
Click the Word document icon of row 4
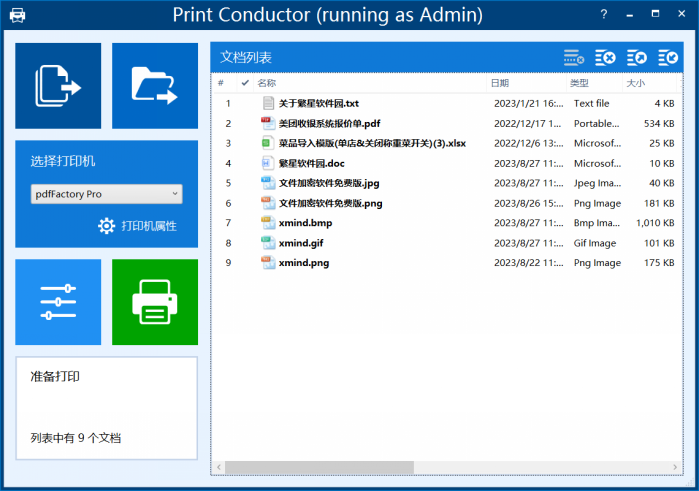268,163
